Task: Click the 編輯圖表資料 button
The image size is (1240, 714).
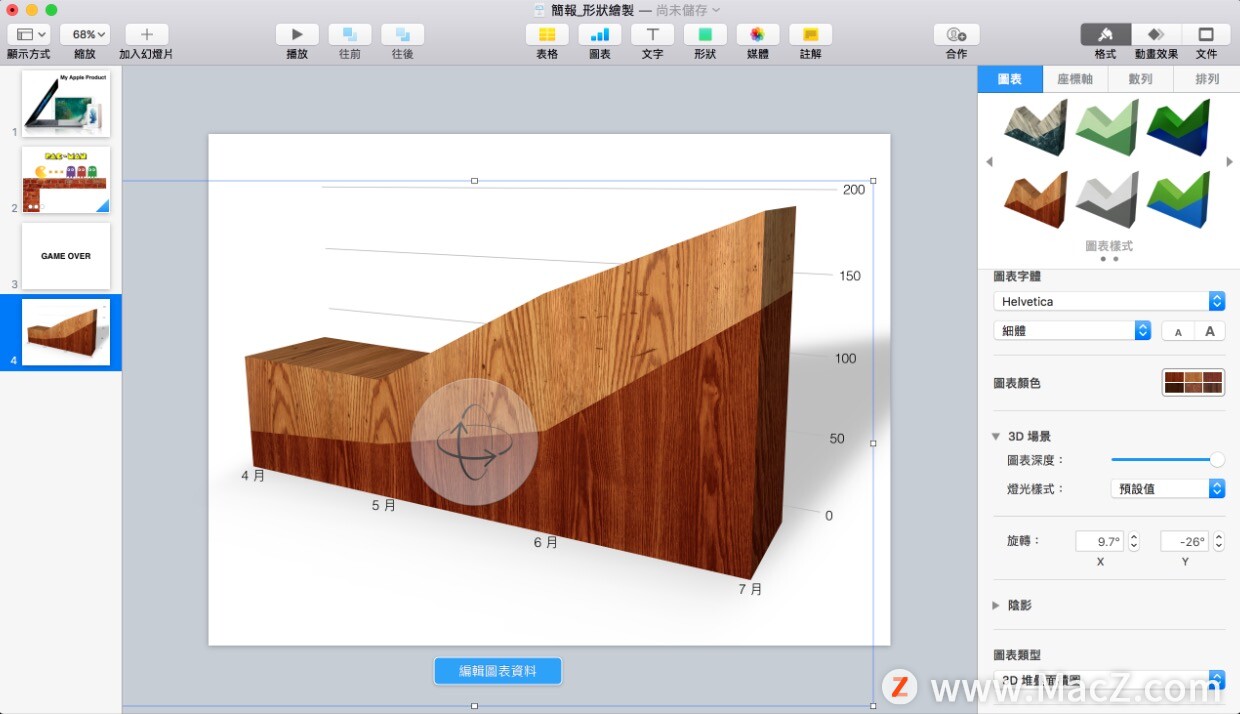Action: click(x=498, y=671)
